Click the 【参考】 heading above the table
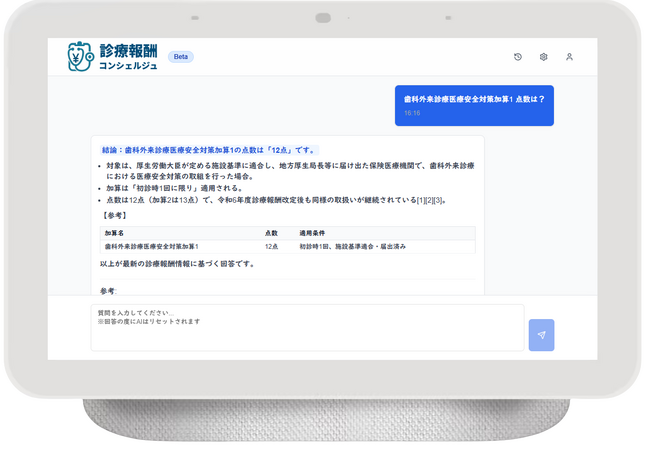The width and height of the screenshot is (650, 452). click(x=114, y=216)
